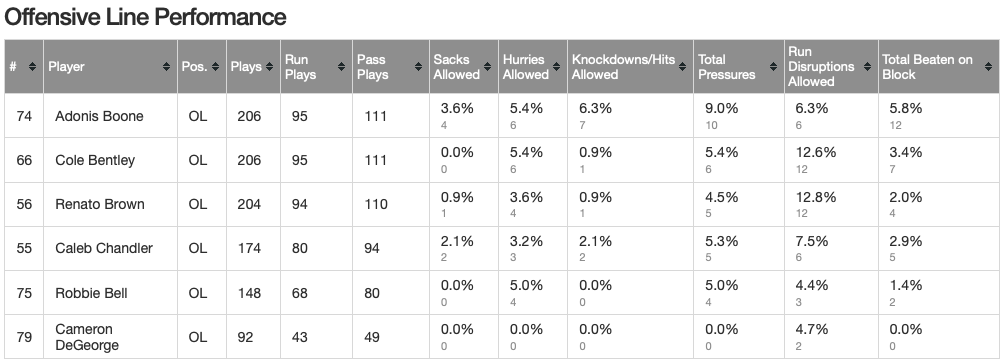Select the Robbie Bell row
This screenshot has height=364, width=1005.
click(502, 293)
